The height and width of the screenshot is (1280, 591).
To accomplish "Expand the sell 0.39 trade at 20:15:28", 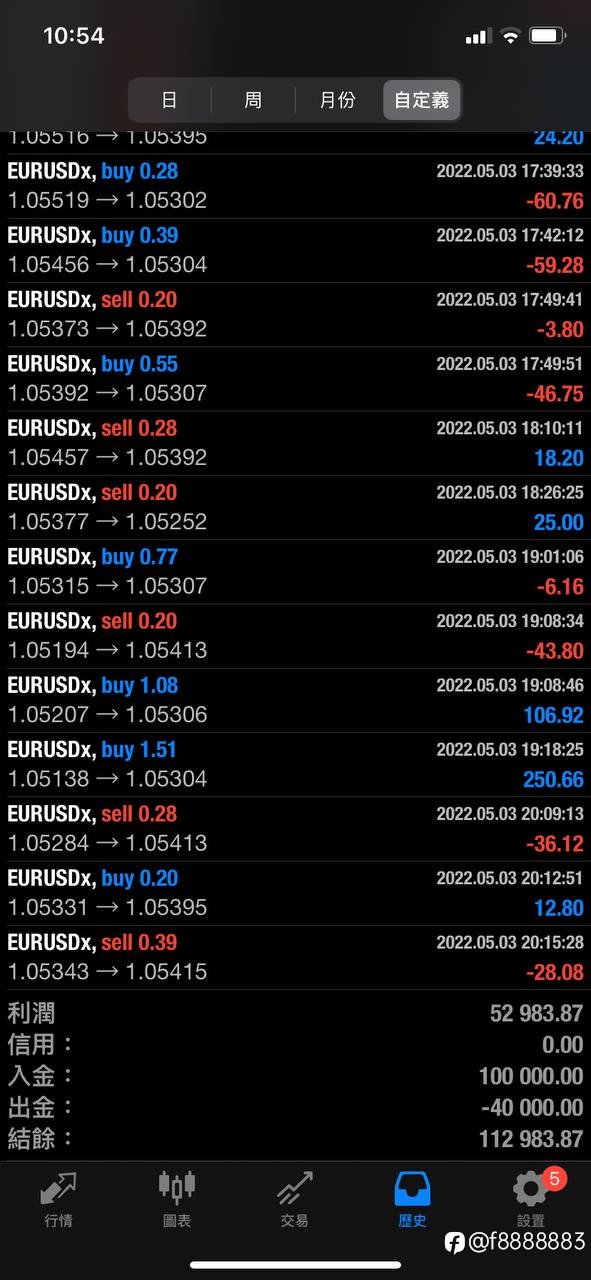I will 295,958.
